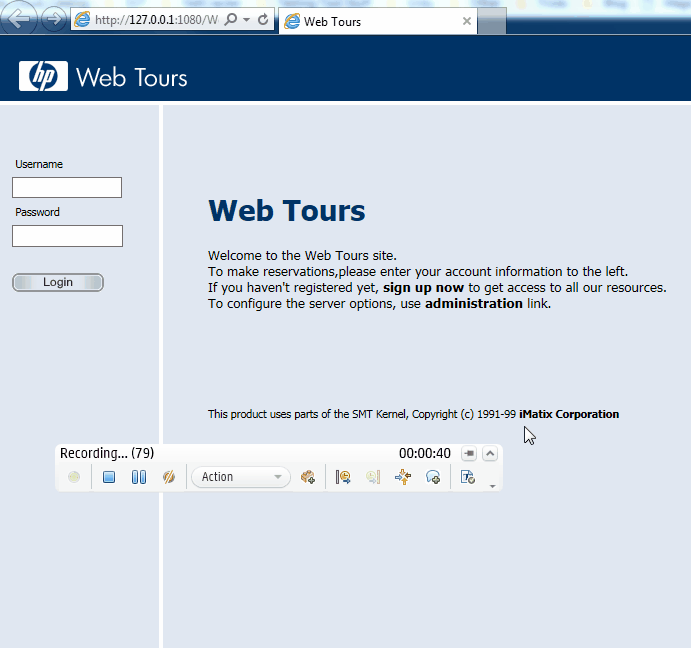This screenshot has width=691, height=648.
Task: Click the create new action icon
Action: [x=308, y=478]
